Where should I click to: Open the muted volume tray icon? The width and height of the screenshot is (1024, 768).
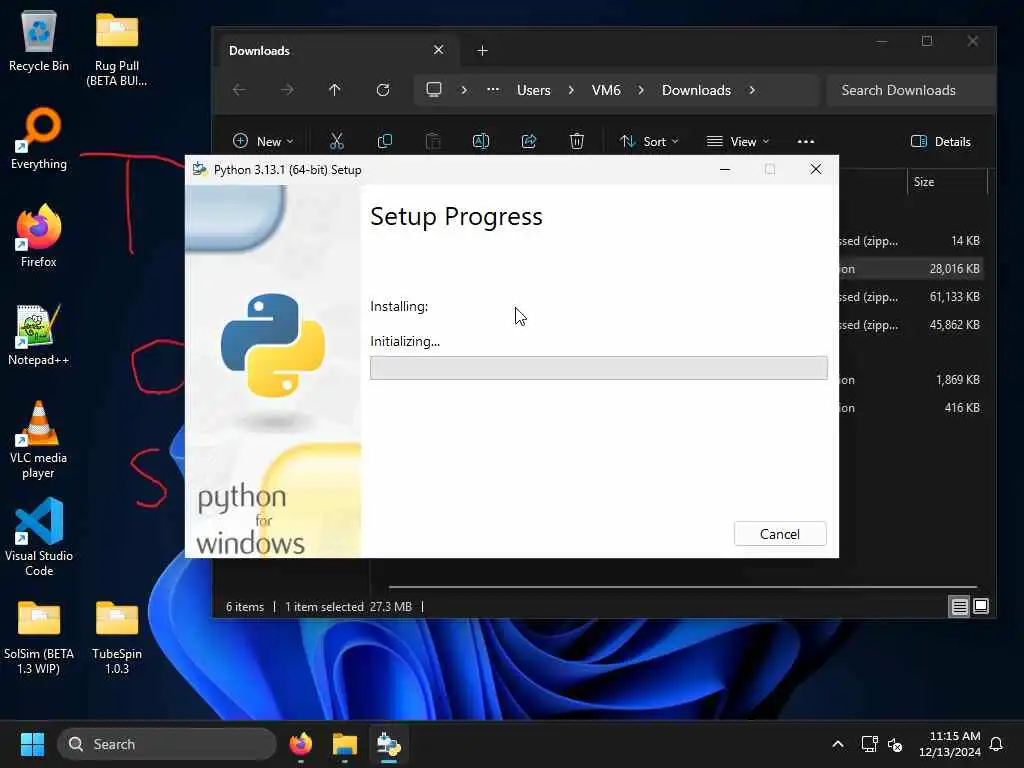point(895,744)
